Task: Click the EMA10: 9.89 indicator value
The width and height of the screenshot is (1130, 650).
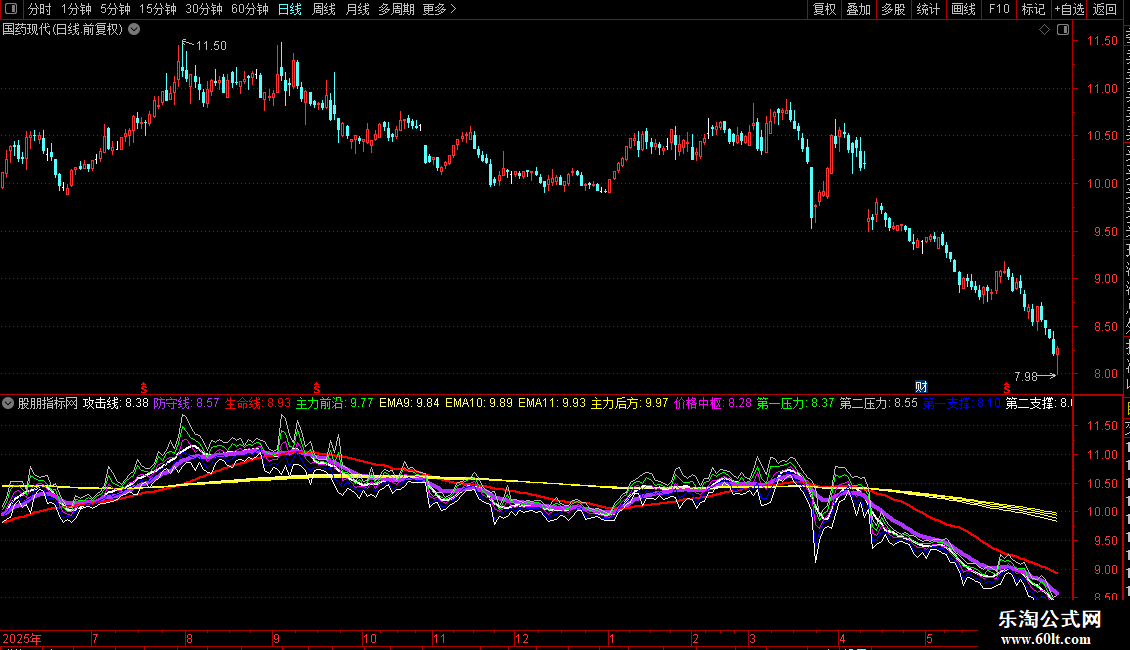Action: (479, 404)
